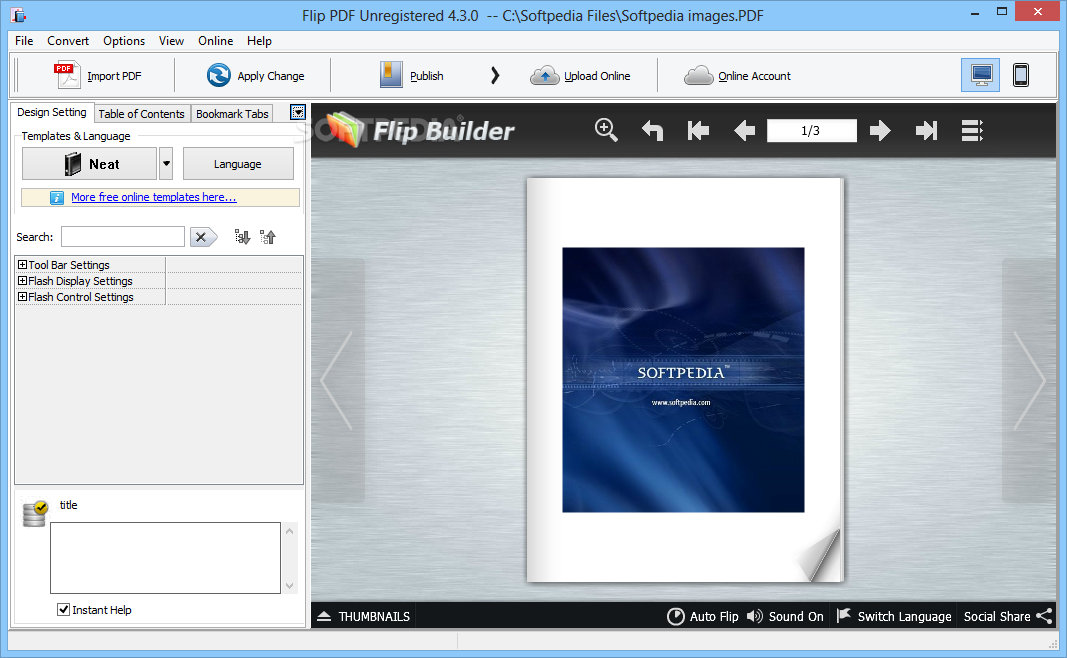Image resolution: width=1067 pixels, height=658 pixels.
Task: Click the database check icon beside title
Action: tap(35, 514)
